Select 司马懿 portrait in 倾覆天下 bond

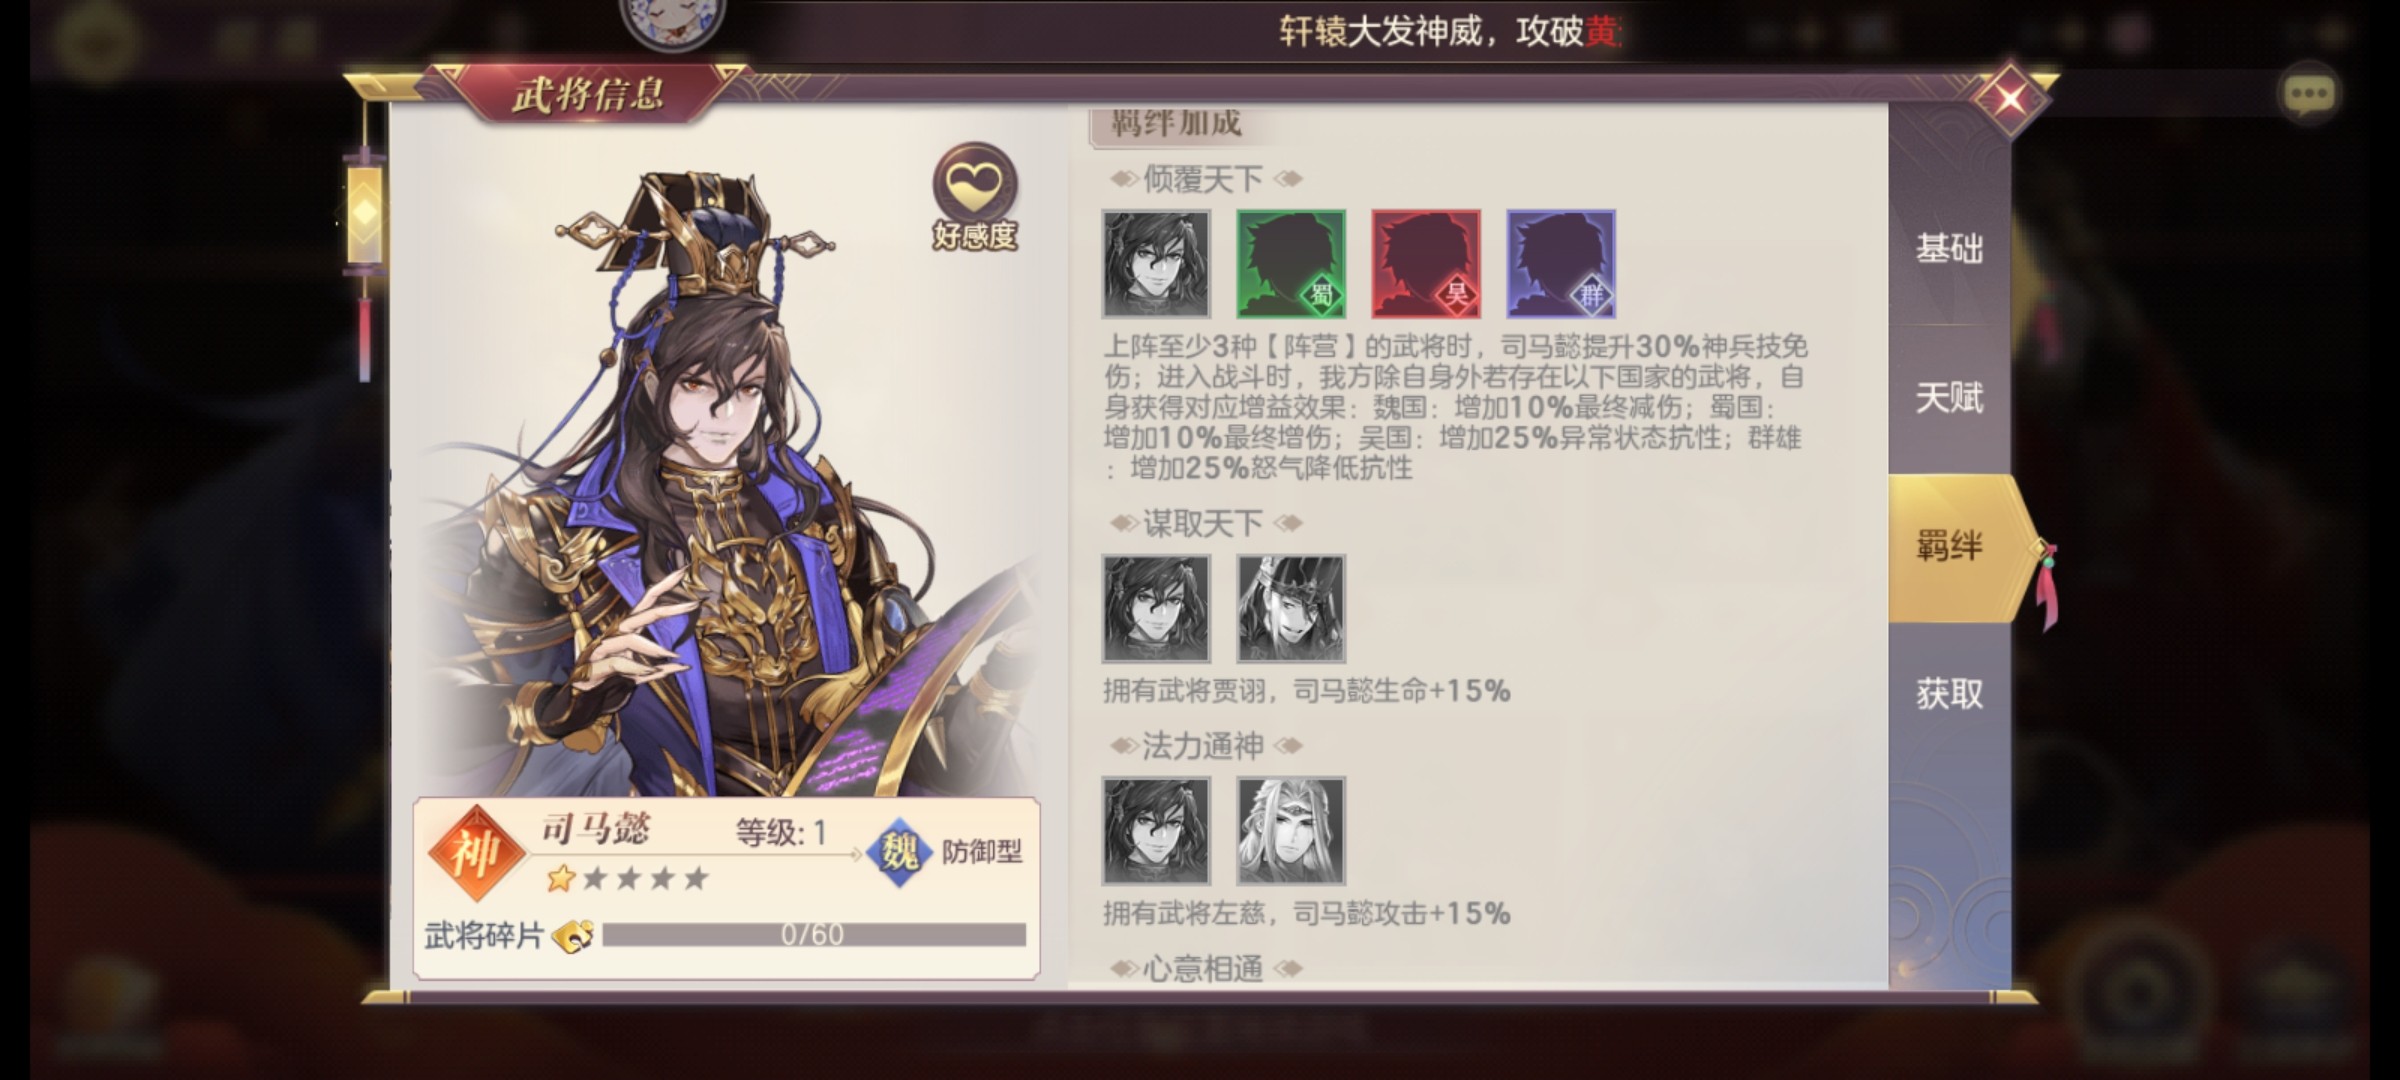click(1156, 264)
